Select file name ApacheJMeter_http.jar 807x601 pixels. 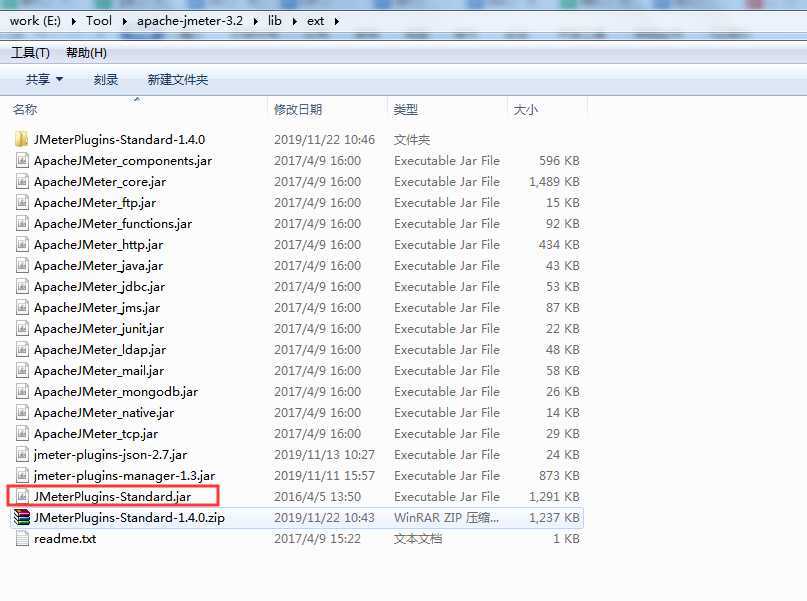coord(99,244)
